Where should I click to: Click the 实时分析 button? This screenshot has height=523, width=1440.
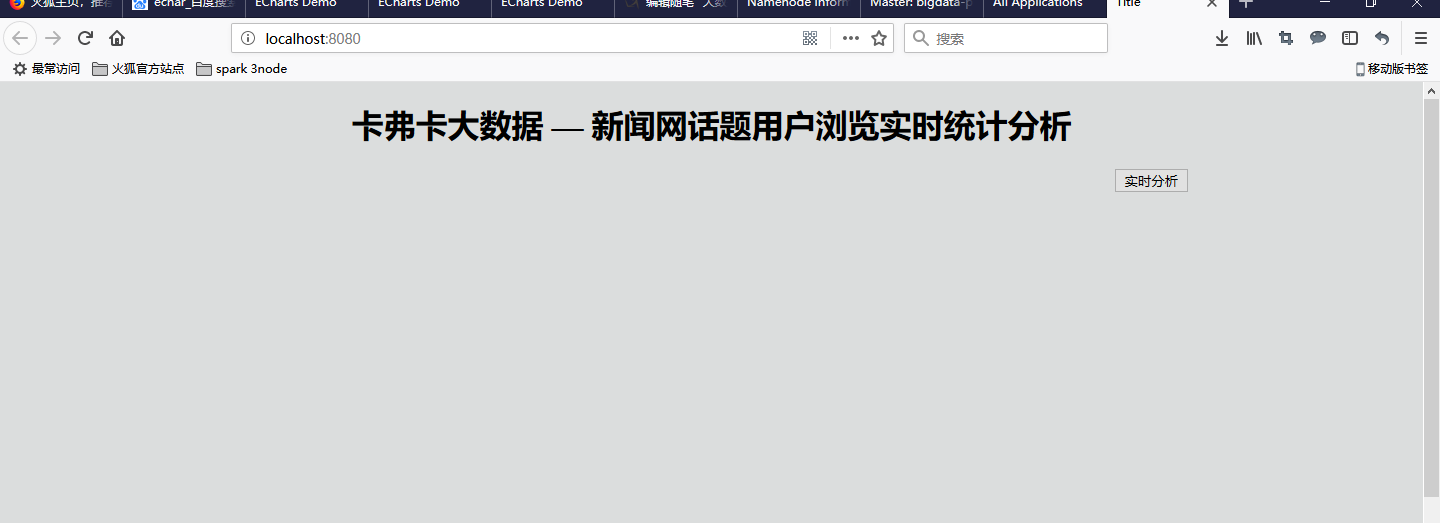click(1151, 181)
